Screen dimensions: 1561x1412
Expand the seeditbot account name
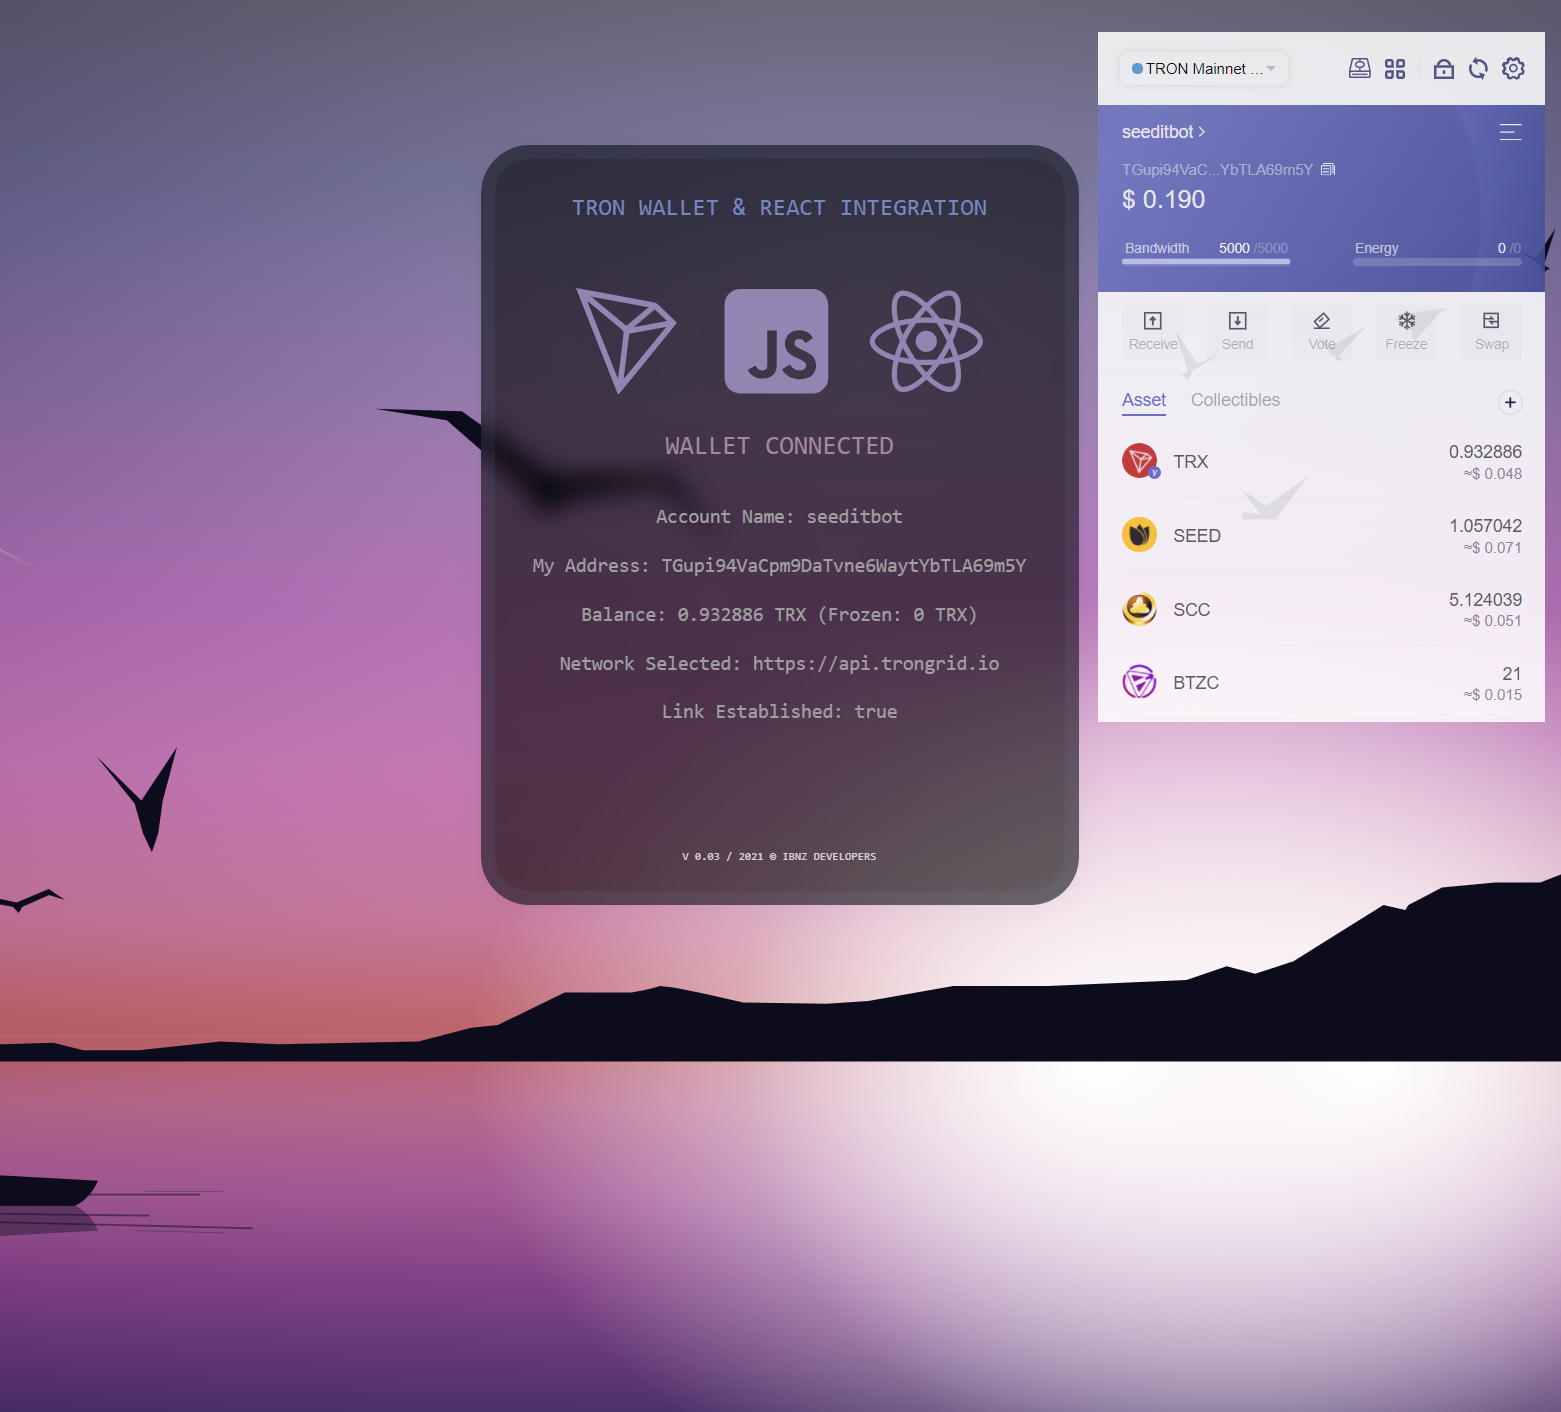(x=1163, y=132)
